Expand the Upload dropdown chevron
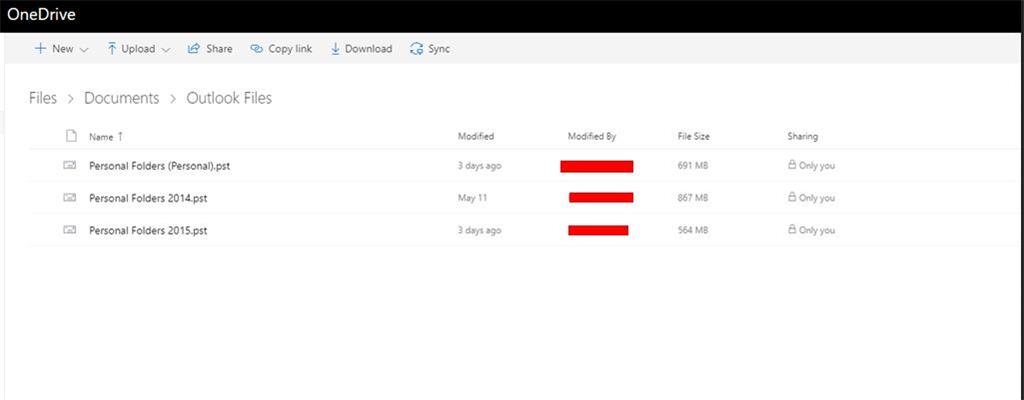This screenshot has width=1024, height=400. pyautogui.click(x=165, y=50)
